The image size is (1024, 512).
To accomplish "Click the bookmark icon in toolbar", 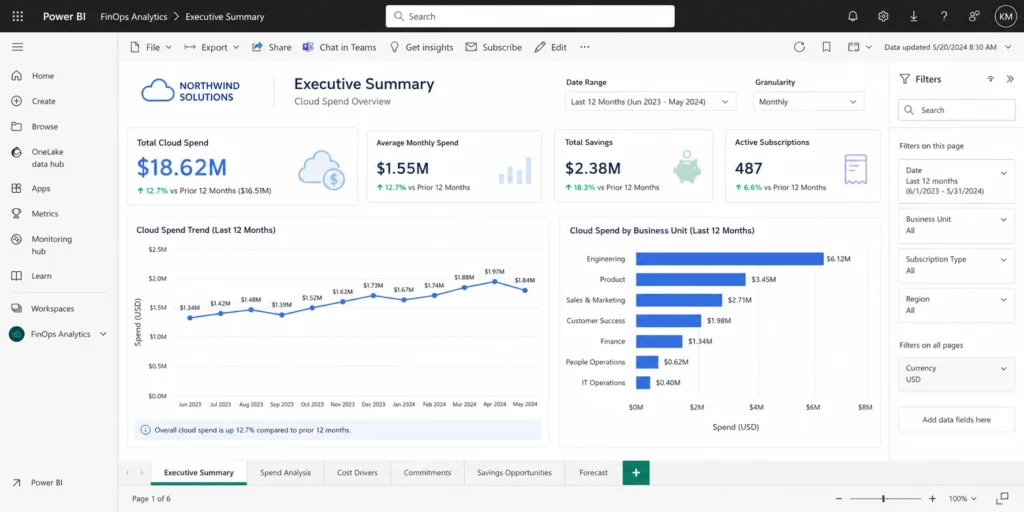I will [826, 47].
